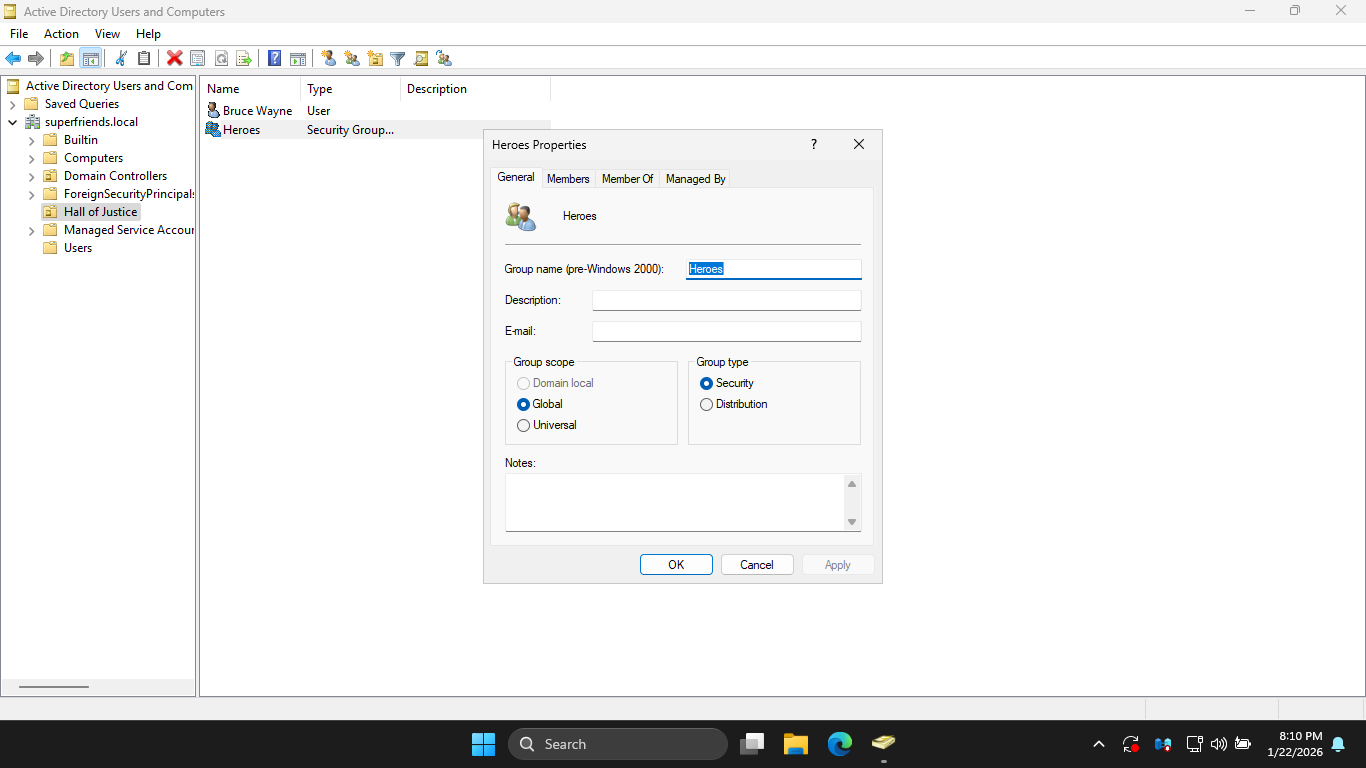Click the Up one level folder icon
Viewport: 1366px width, 768px height.
pyautogui.click(x=67, y=59)
